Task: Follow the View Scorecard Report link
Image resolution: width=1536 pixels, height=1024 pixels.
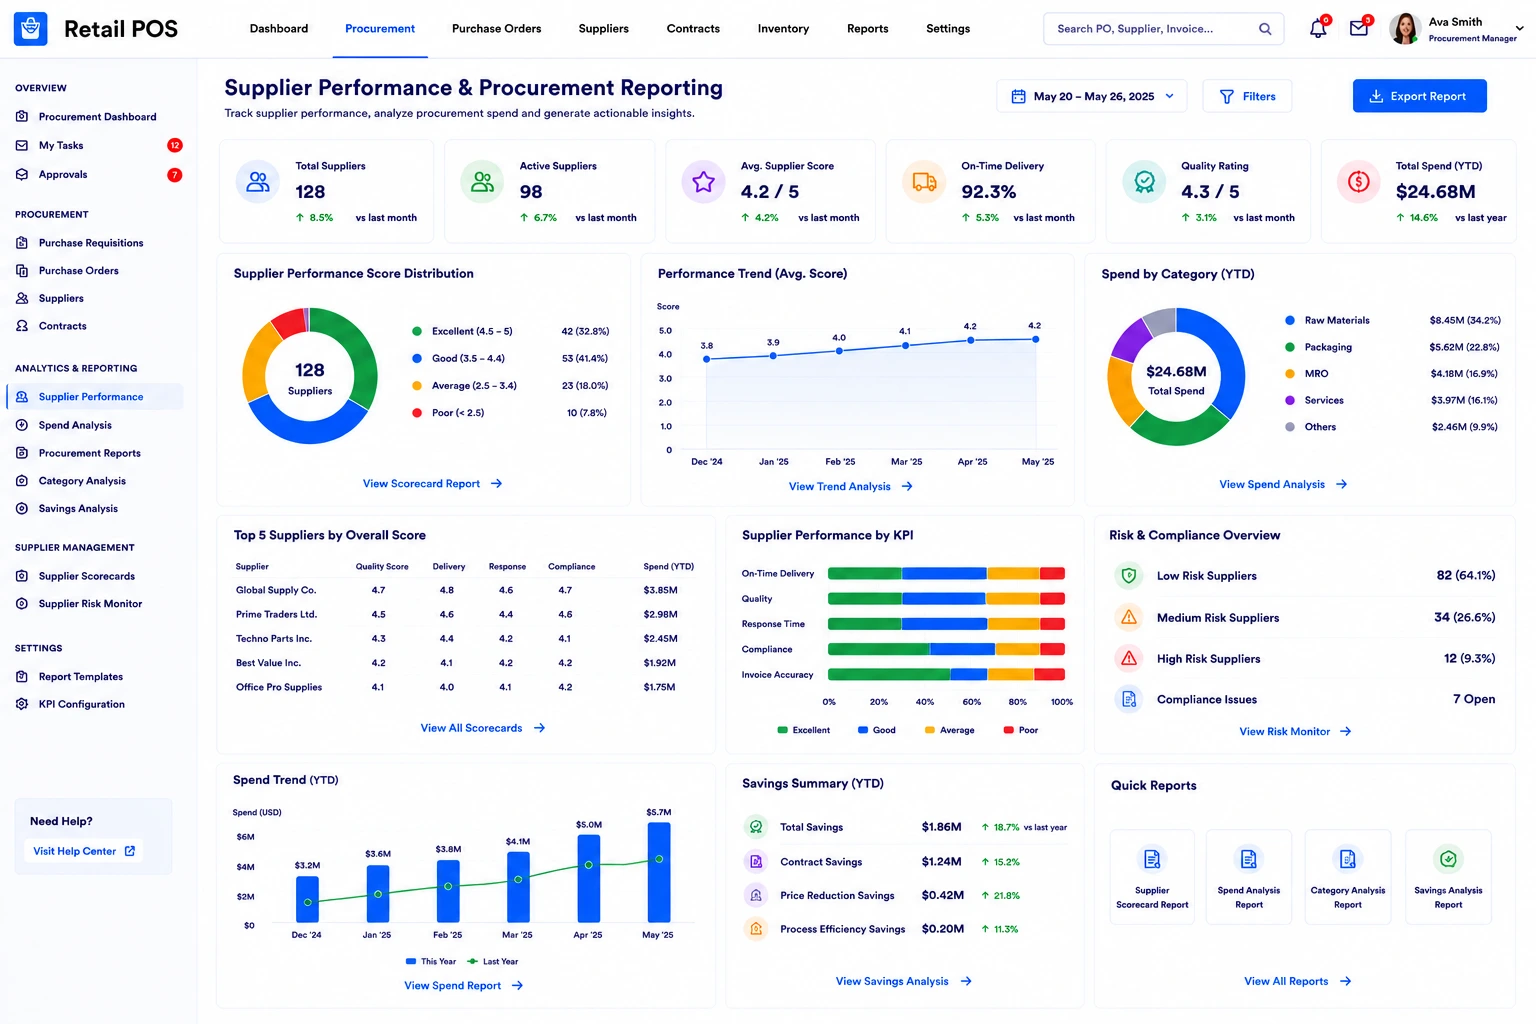Action: 432,484
